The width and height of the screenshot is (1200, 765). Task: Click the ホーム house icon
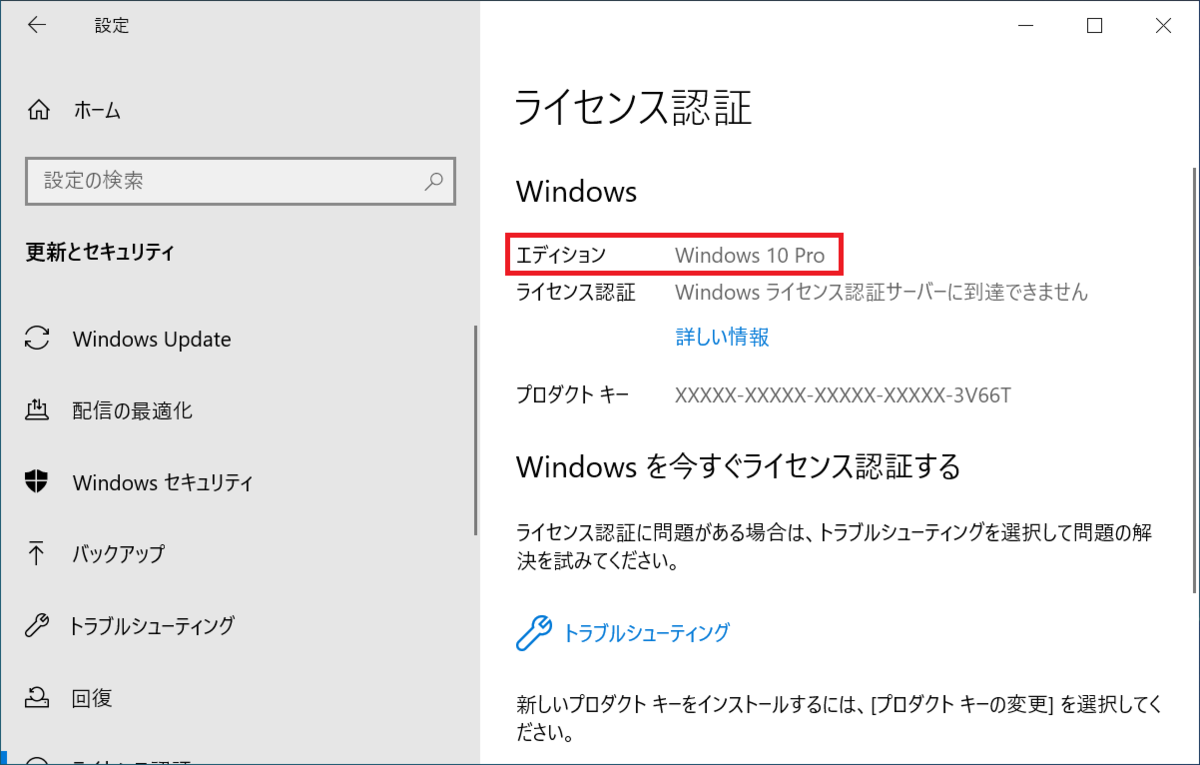tap(38, 110)
